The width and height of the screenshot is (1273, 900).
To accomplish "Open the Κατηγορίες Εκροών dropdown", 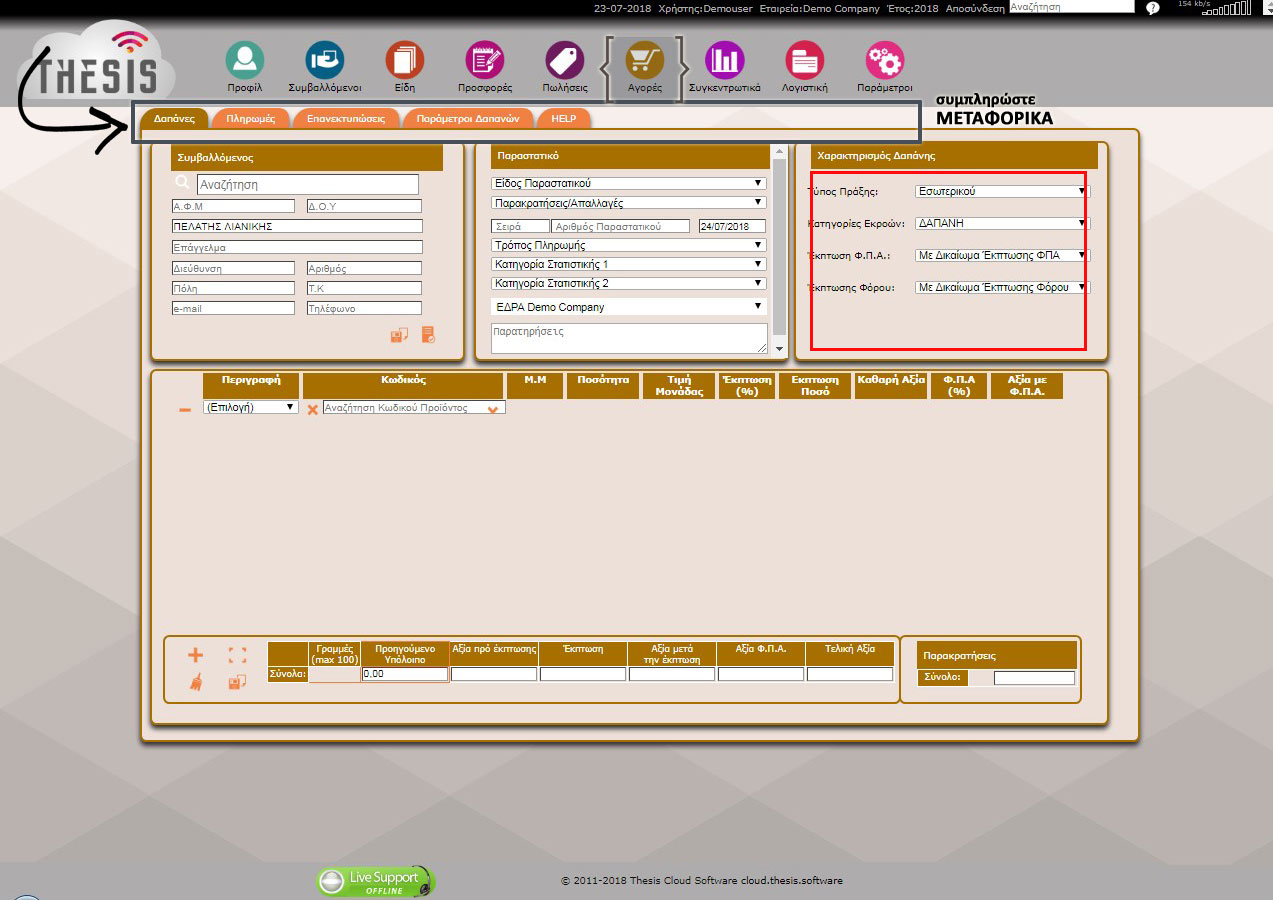I will (x=1001, y=224).
